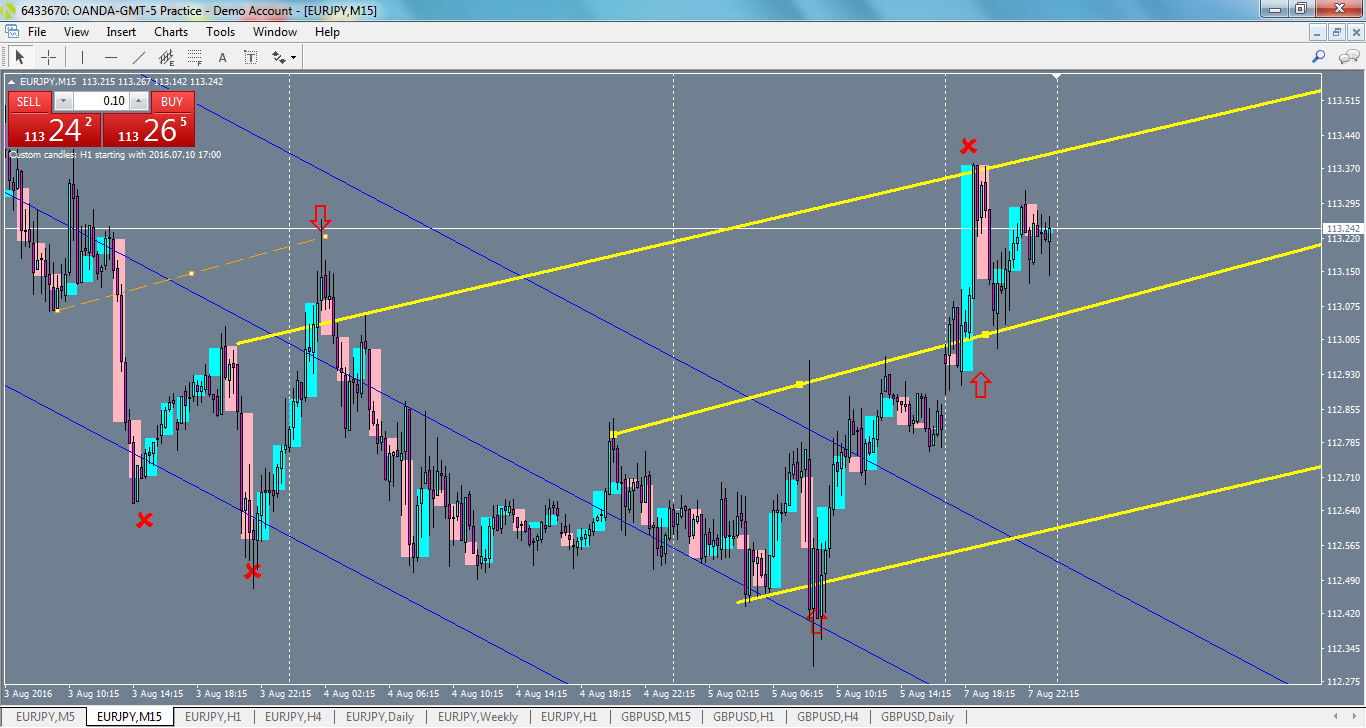Select the Vertical Line drawing tool

pyautogui.click(x=82, y=57)
